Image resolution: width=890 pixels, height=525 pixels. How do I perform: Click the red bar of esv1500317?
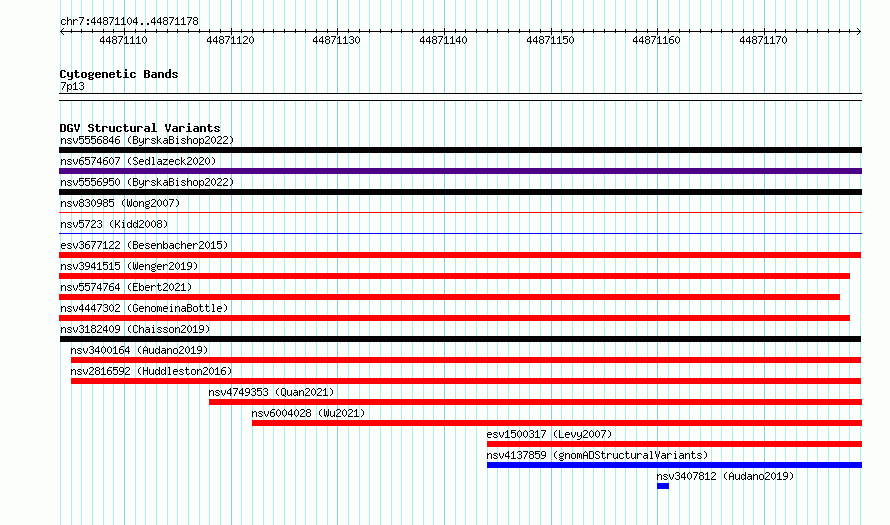coord(674,444)
